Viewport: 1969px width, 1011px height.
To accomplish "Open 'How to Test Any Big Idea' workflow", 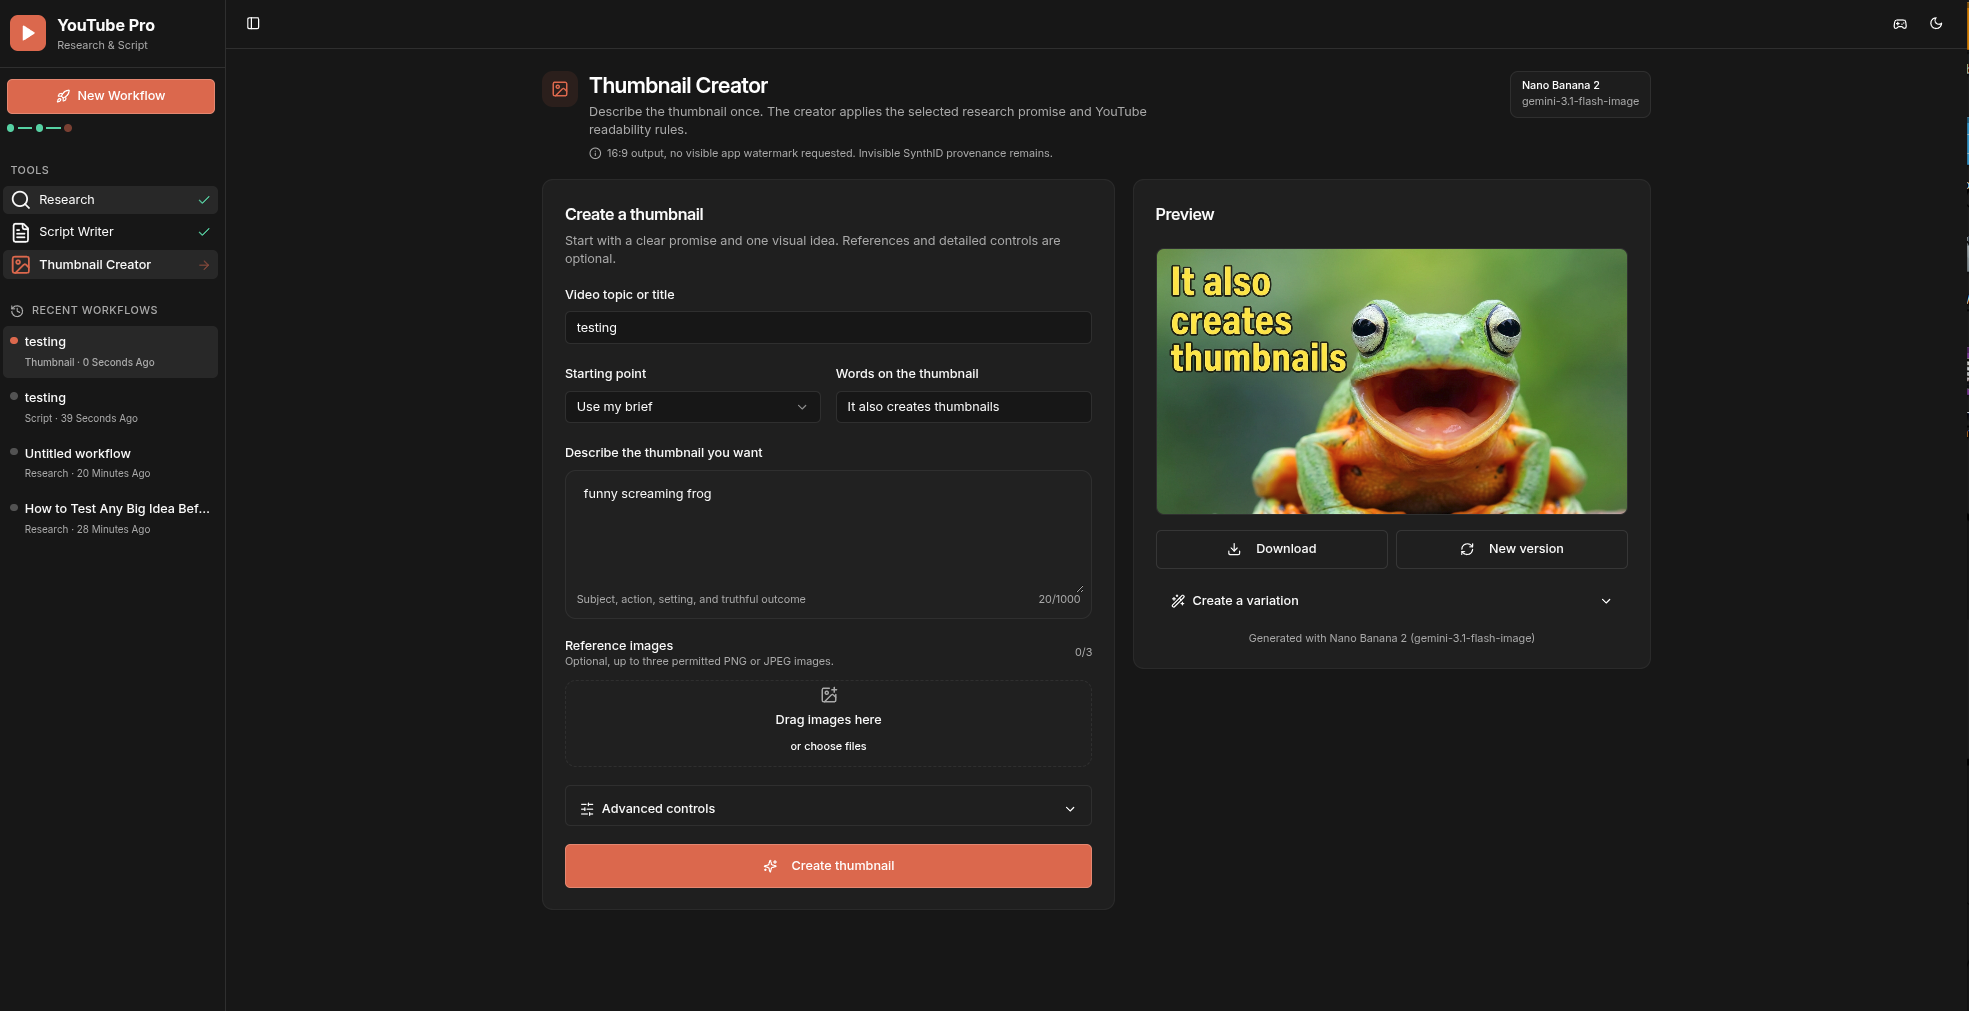I will (x=111, y=518).
